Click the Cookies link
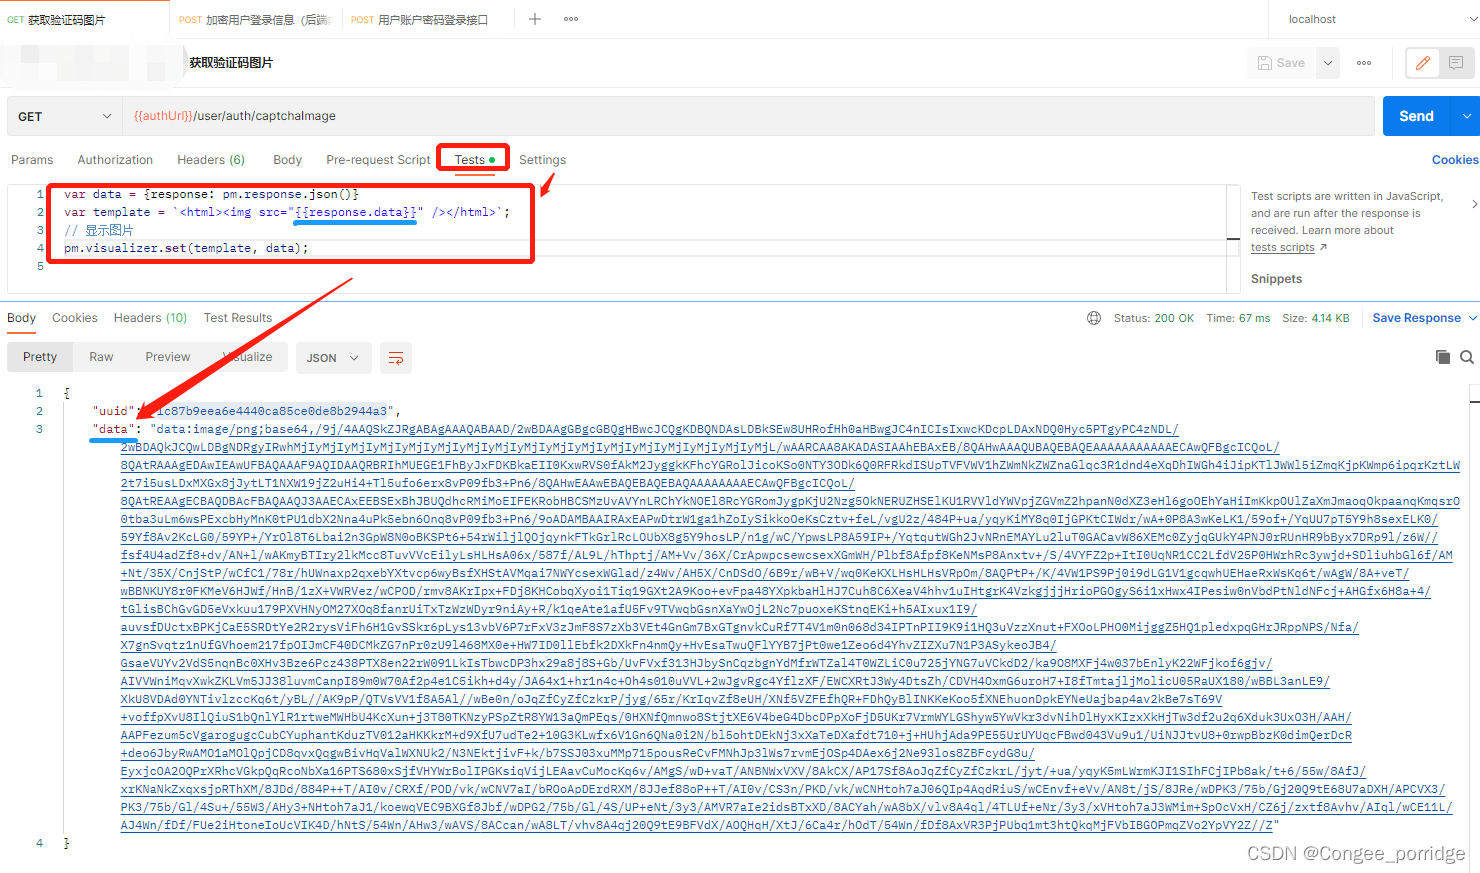1480x873 pixels. pyautogui.click(x=1455, y=160)
